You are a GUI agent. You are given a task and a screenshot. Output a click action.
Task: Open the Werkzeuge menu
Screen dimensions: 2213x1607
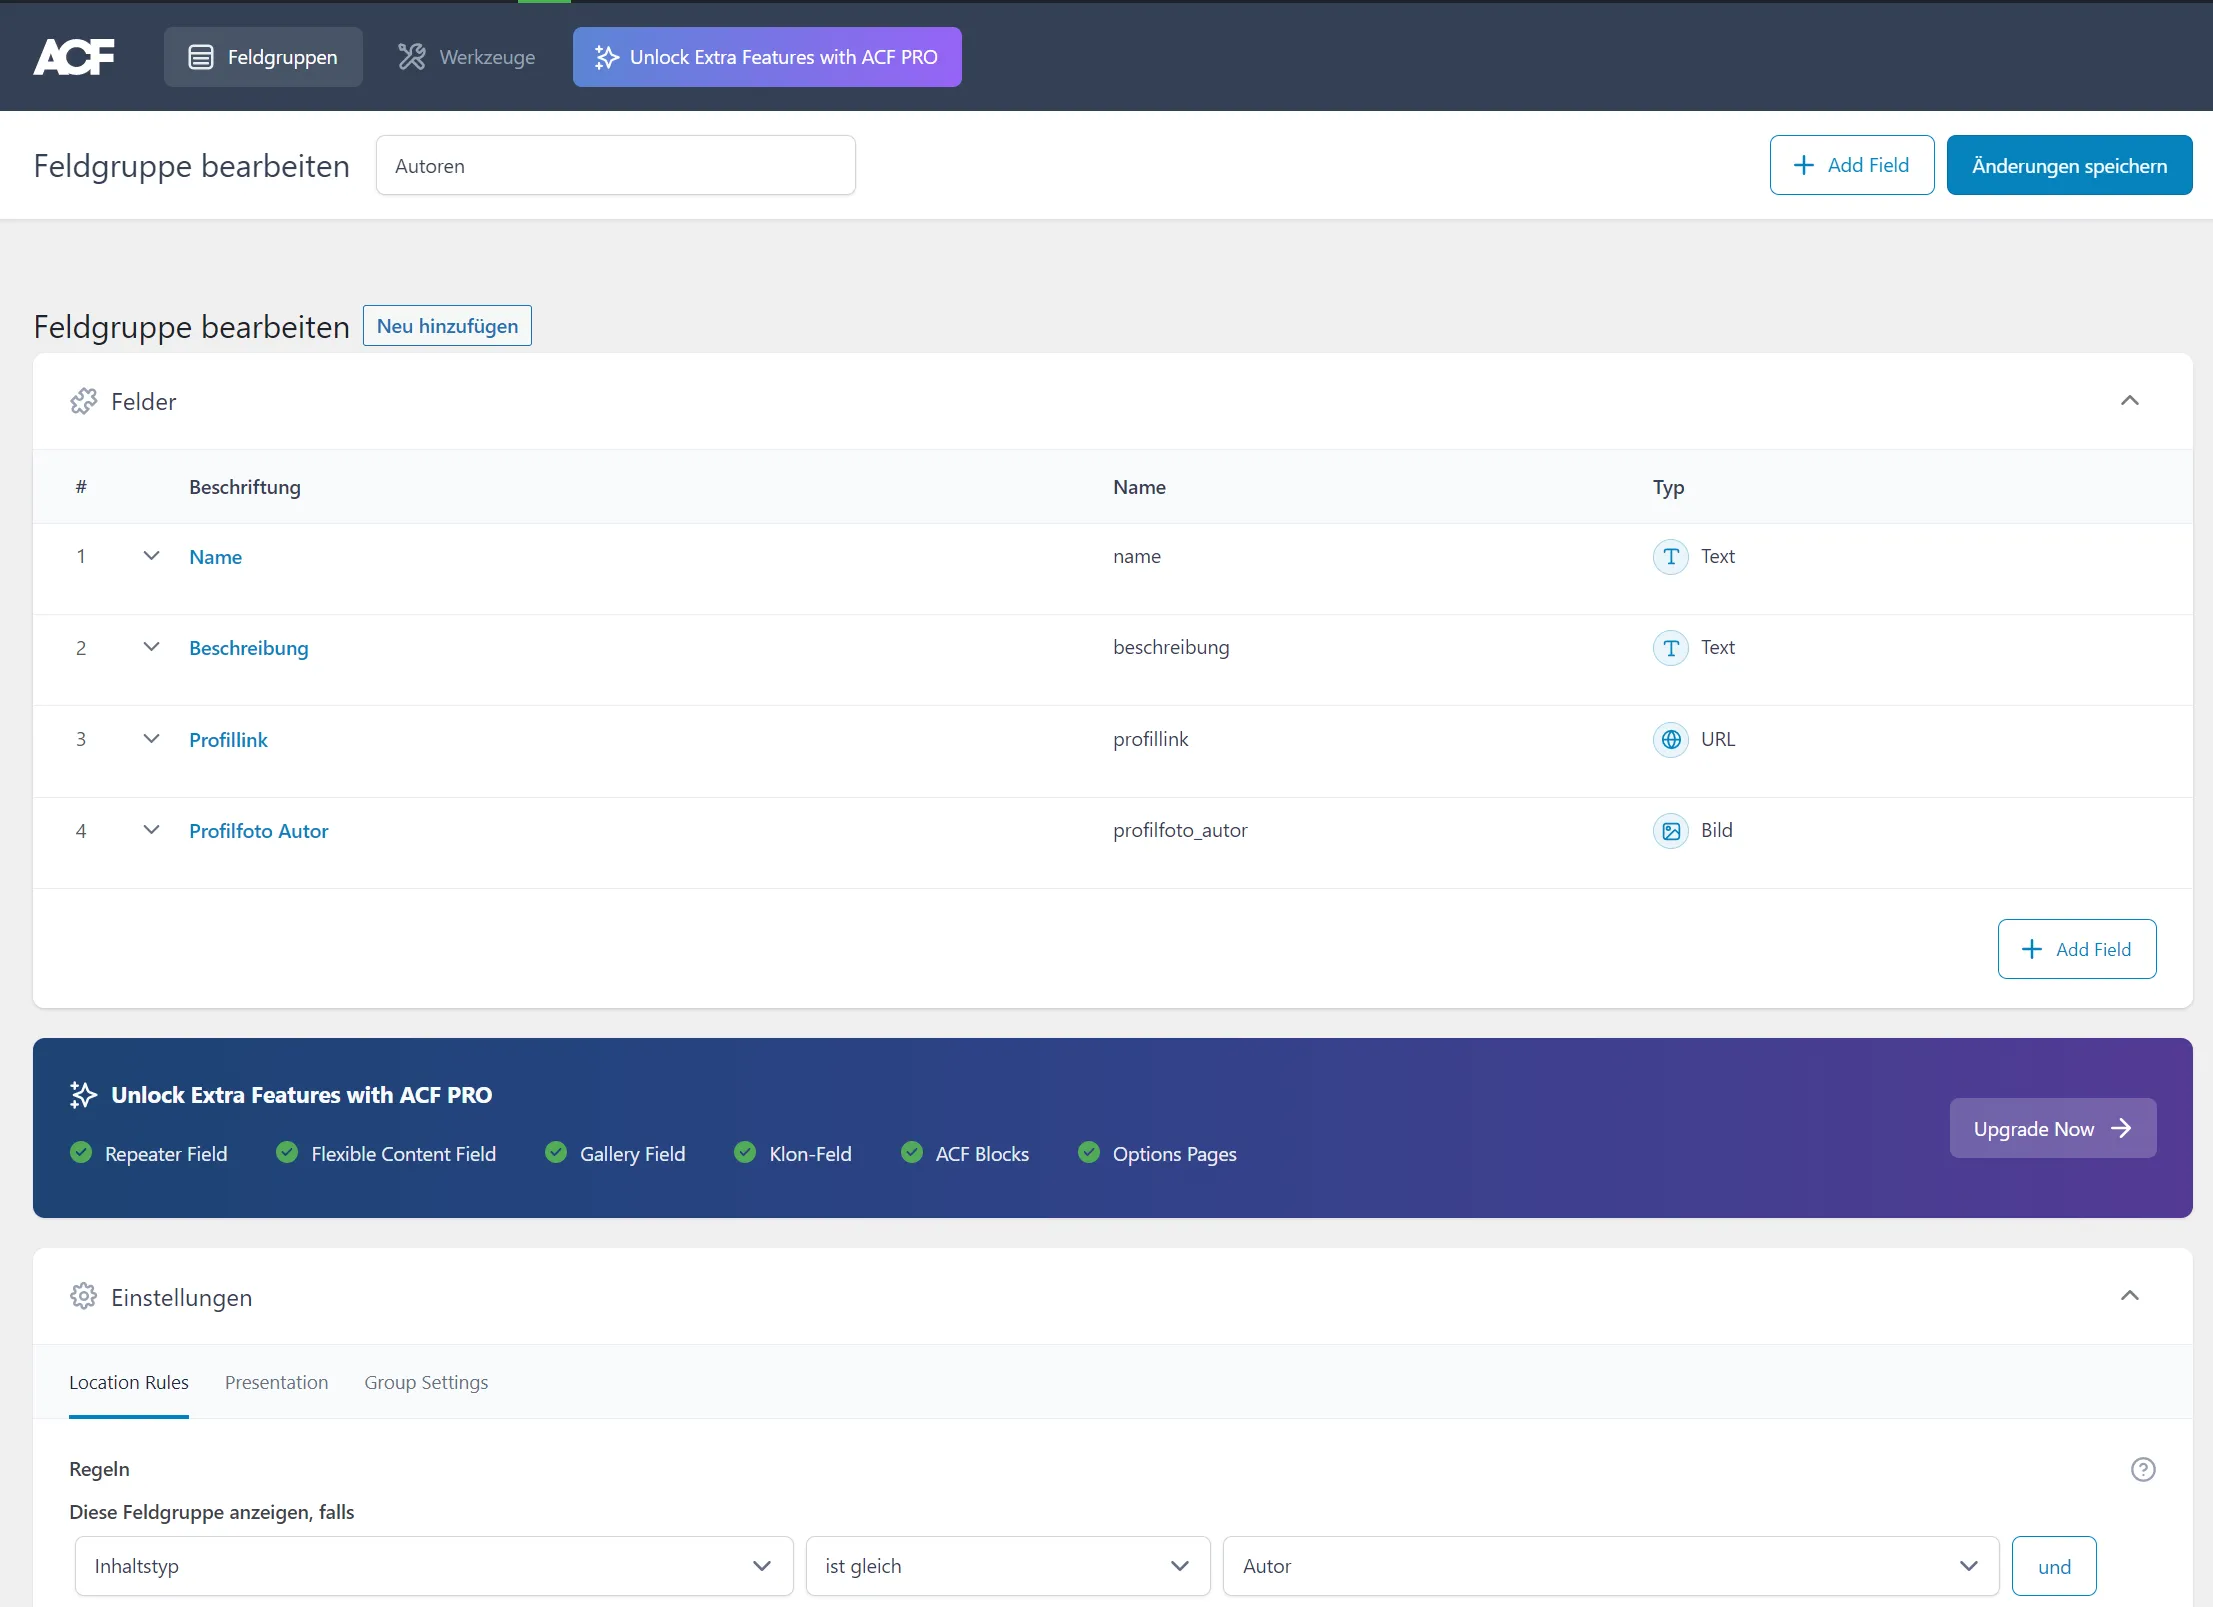(x=467, y=57)
